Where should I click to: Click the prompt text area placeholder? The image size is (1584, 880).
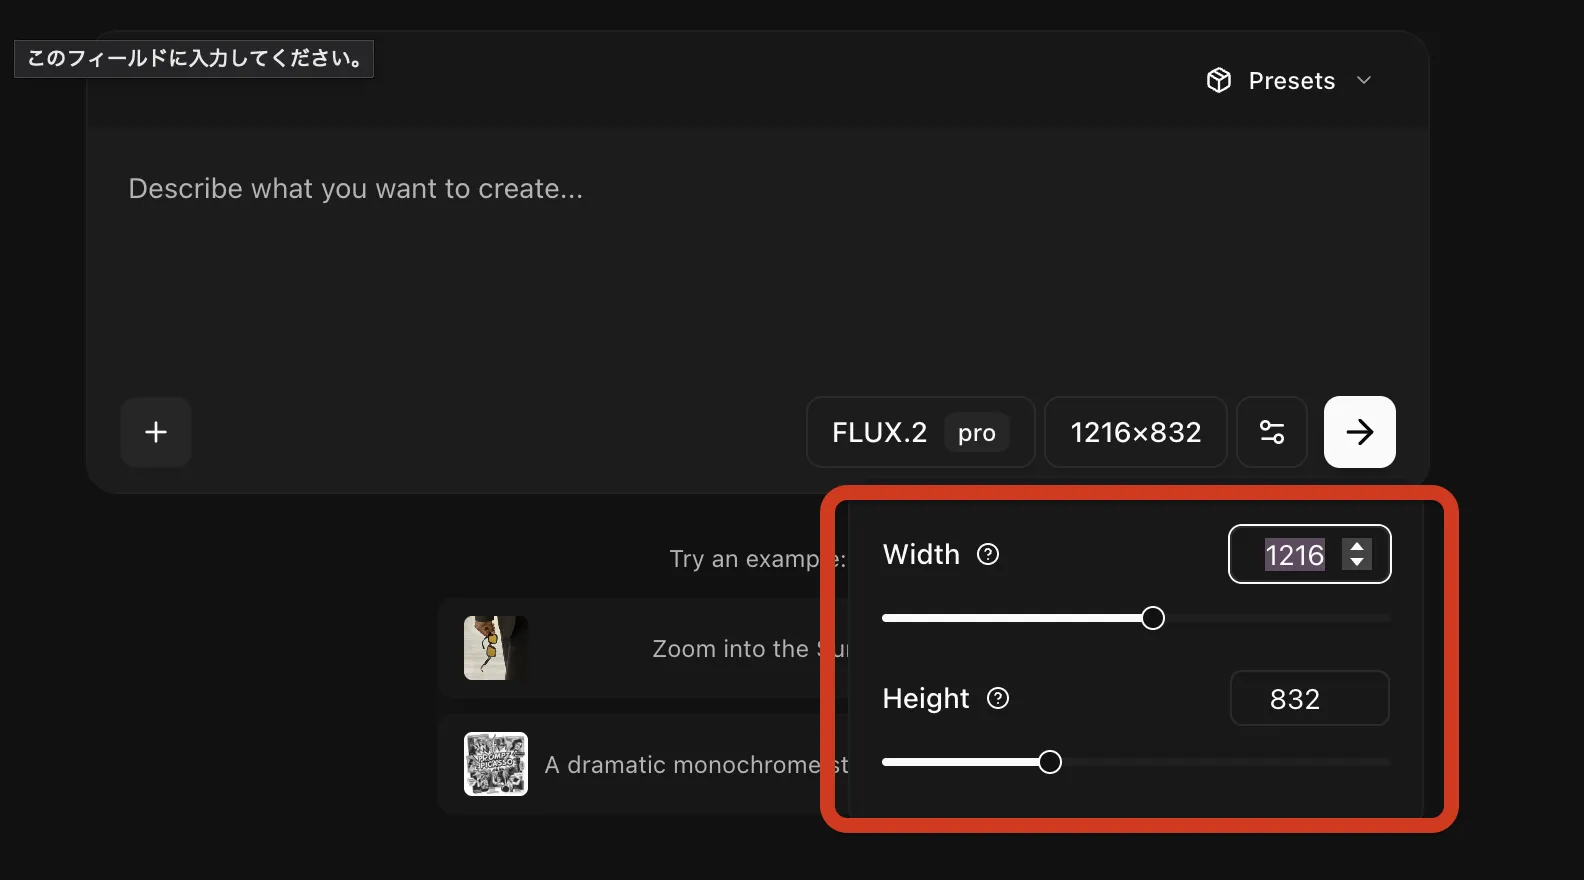click(x=355, y=189)
